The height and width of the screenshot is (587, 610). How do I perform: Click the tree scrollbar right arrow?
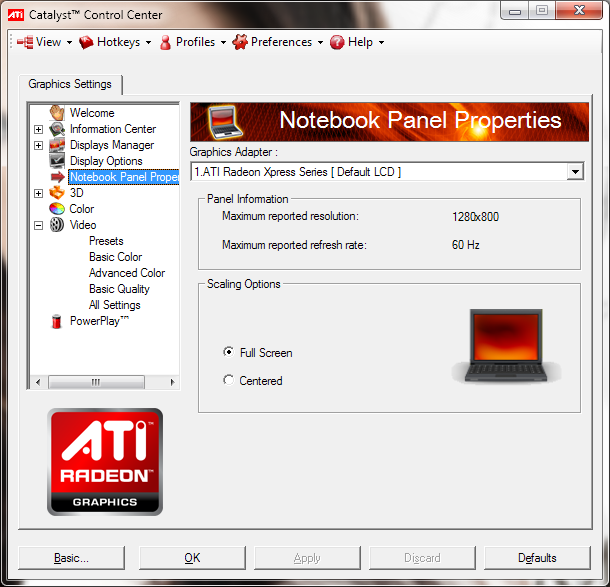tap(172, 382)
